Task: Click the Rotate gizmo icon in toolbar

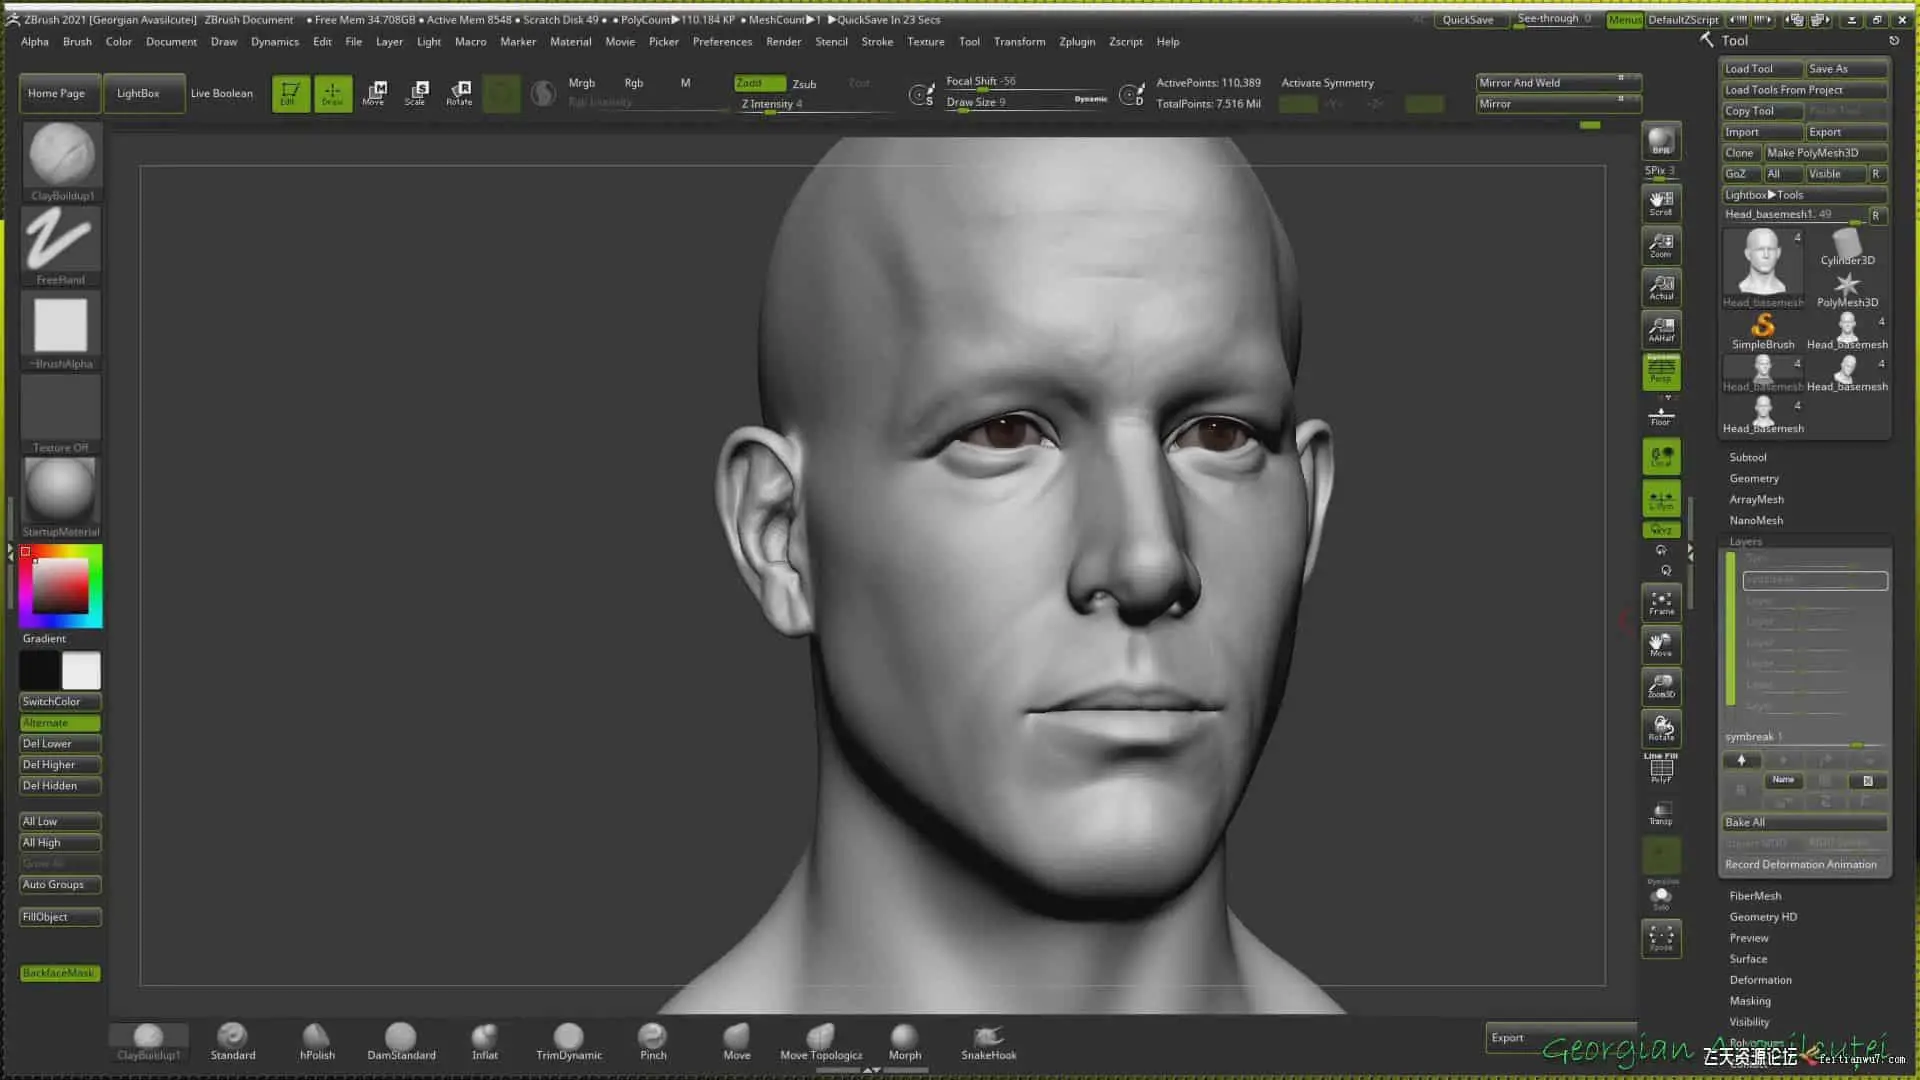Action: pos(459,93)
